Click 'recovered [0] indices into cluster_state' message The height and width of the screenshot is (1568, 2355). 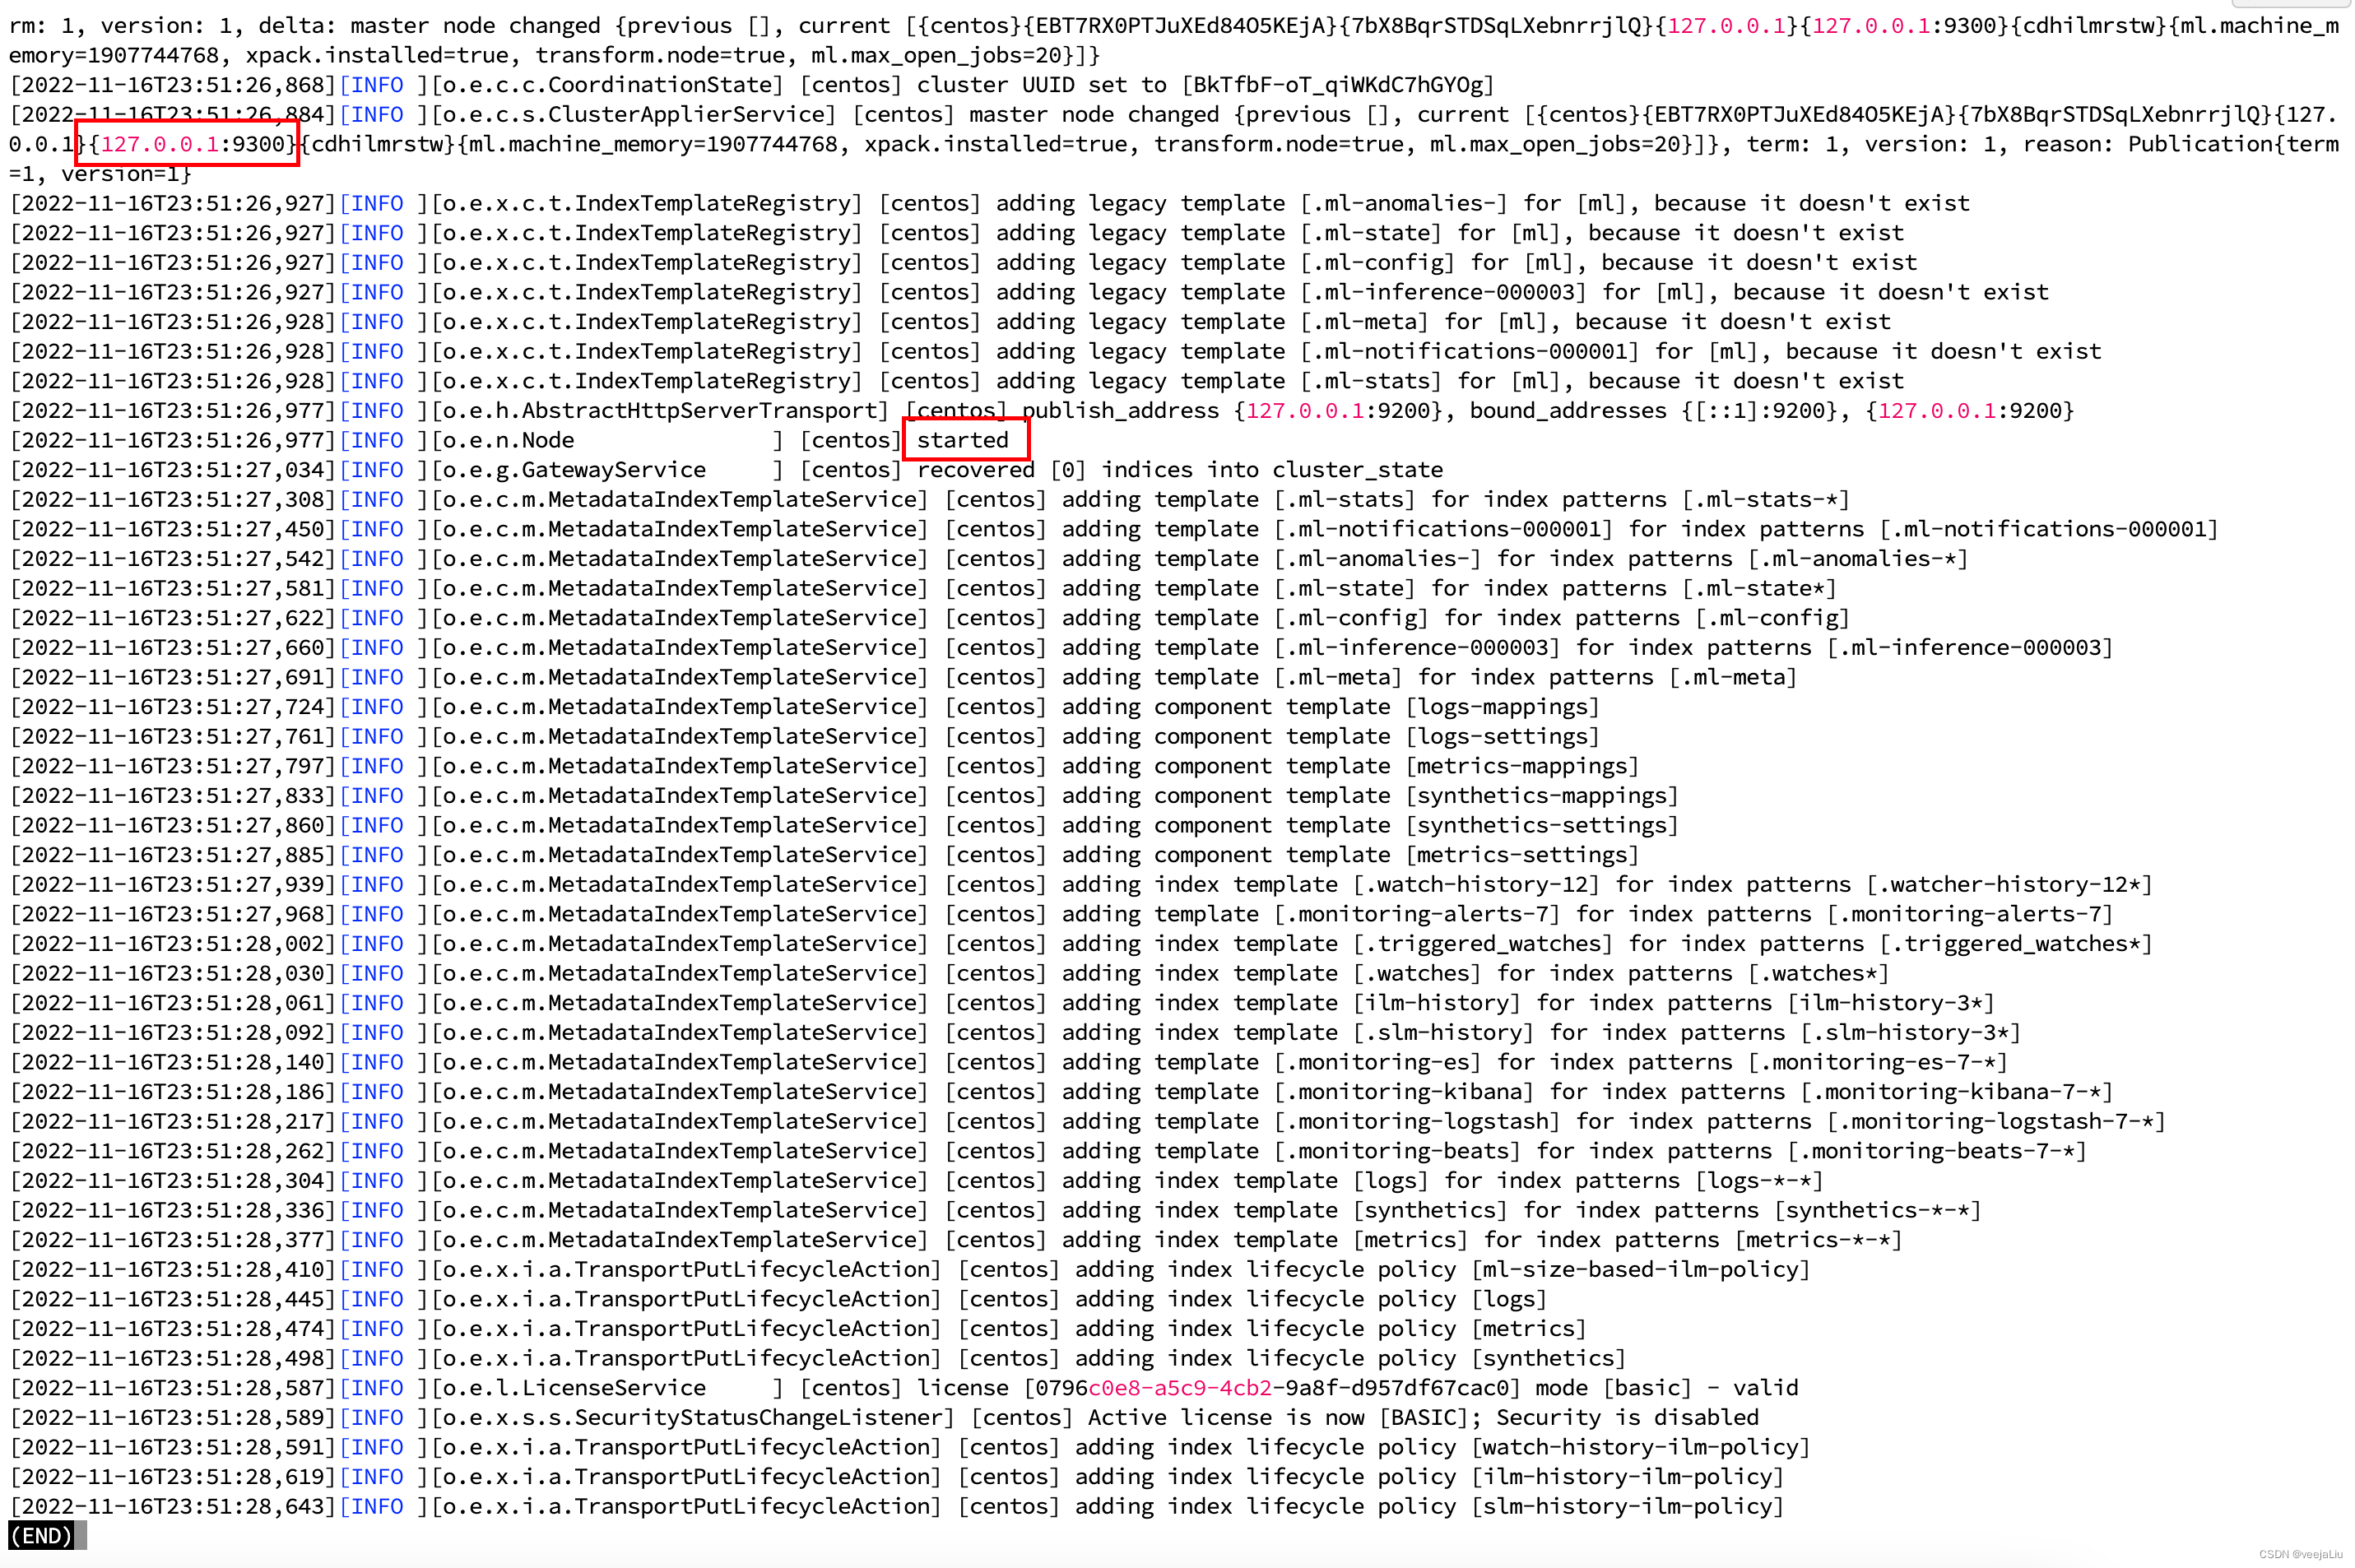pyautogui.click(x=1180, y=470)
